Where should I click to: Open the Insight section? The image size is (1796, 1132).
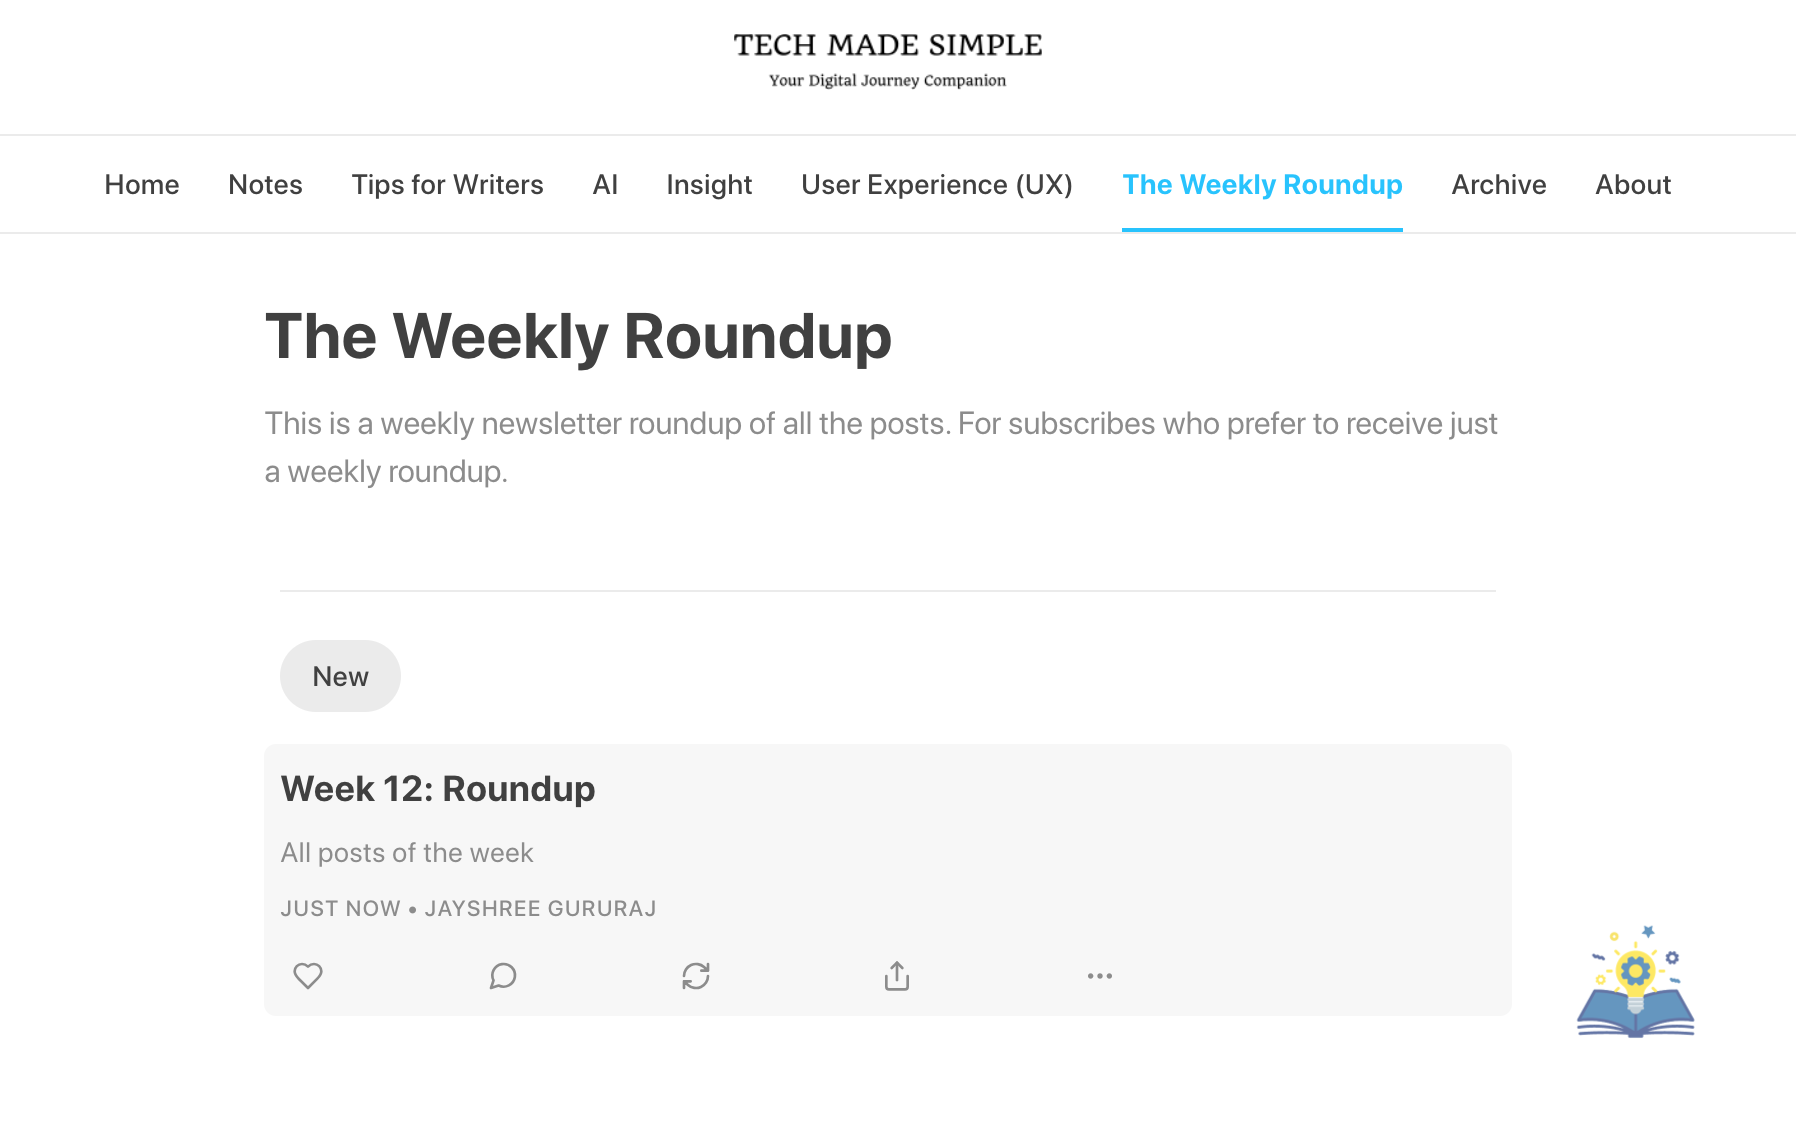click(709, 185)
